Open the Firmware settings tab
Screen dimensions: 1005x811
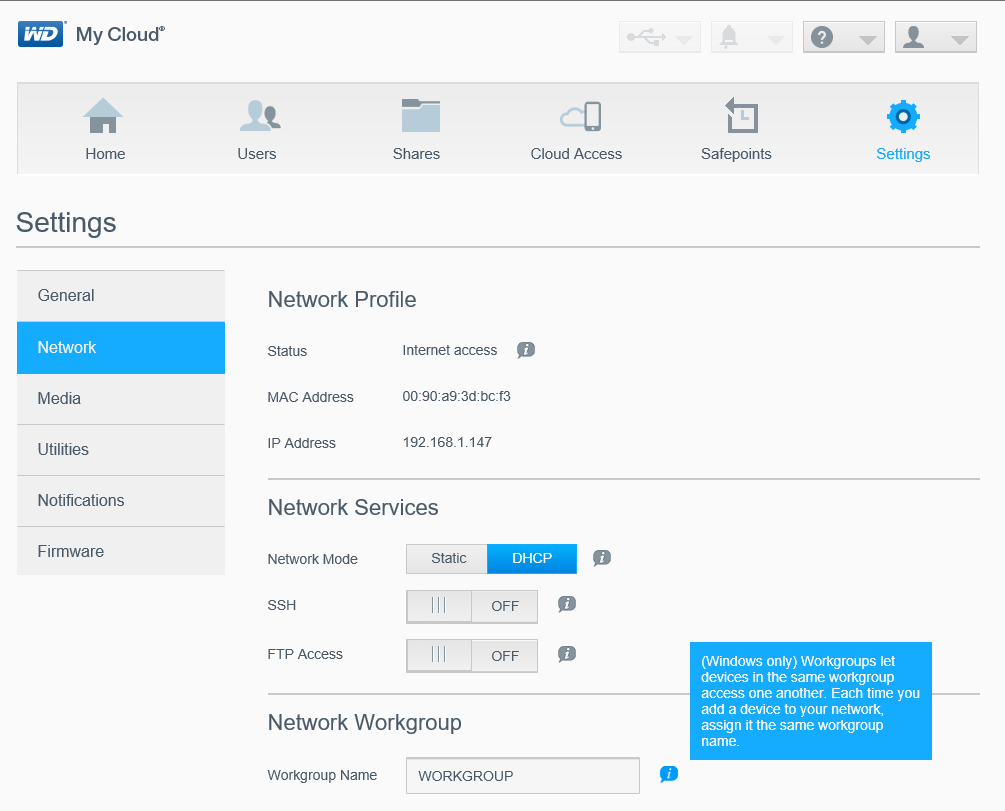coord(121,551)
